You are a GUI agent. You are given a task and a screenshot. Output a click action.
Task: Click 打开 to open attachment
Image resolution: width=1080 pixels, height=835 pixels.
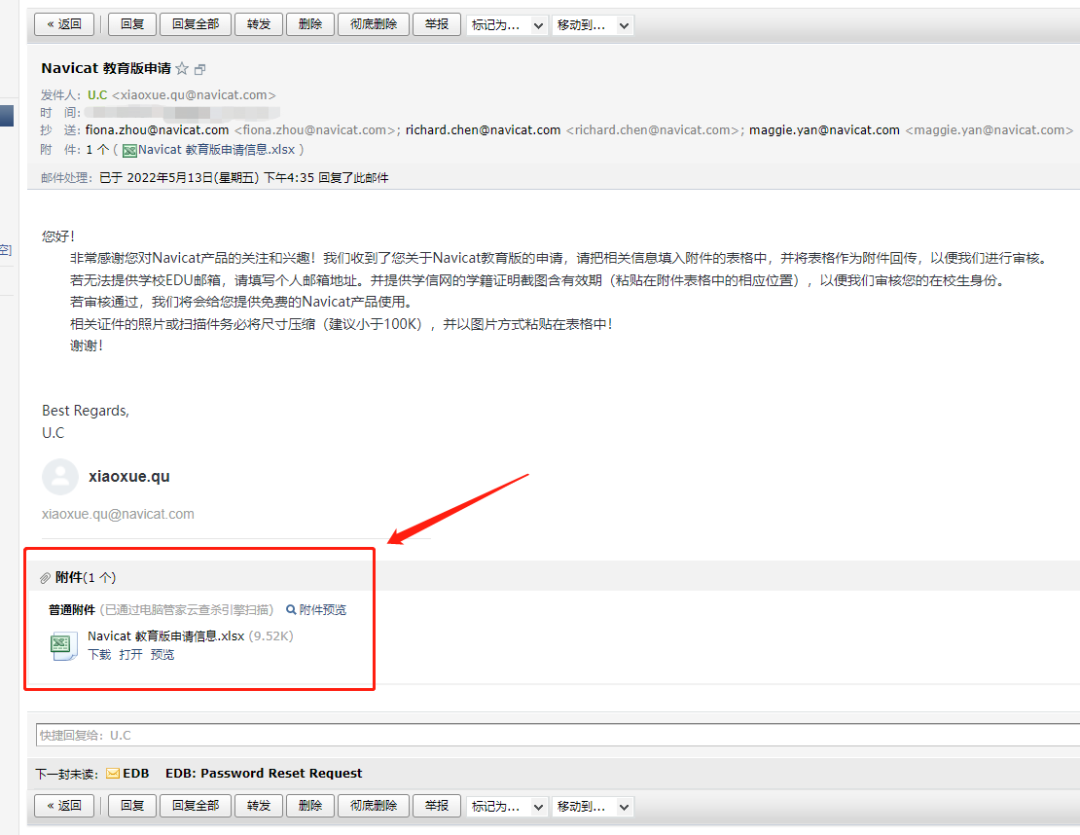pyautogui.click(x=131, y=654)
